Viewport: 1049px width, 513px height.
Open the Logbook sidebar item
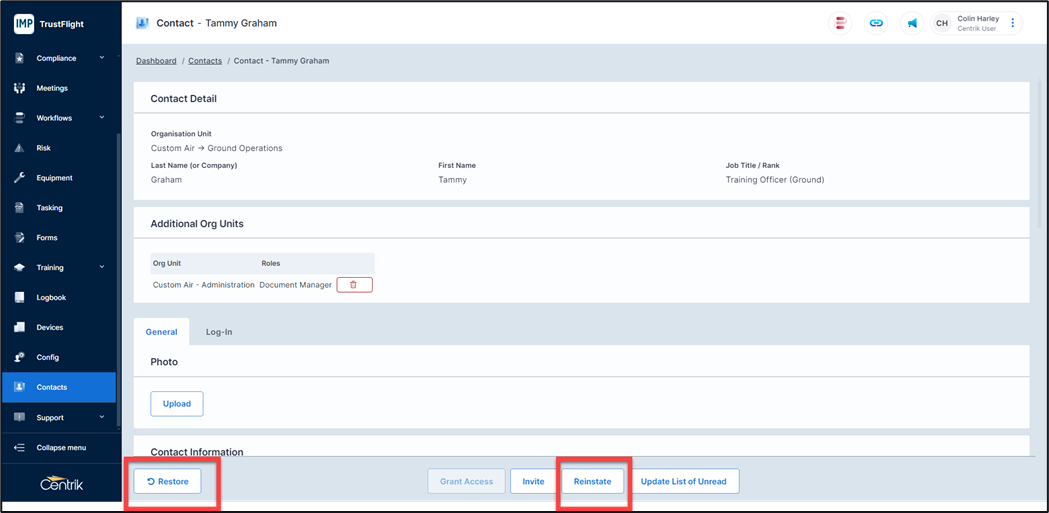[x=51, y=298]
